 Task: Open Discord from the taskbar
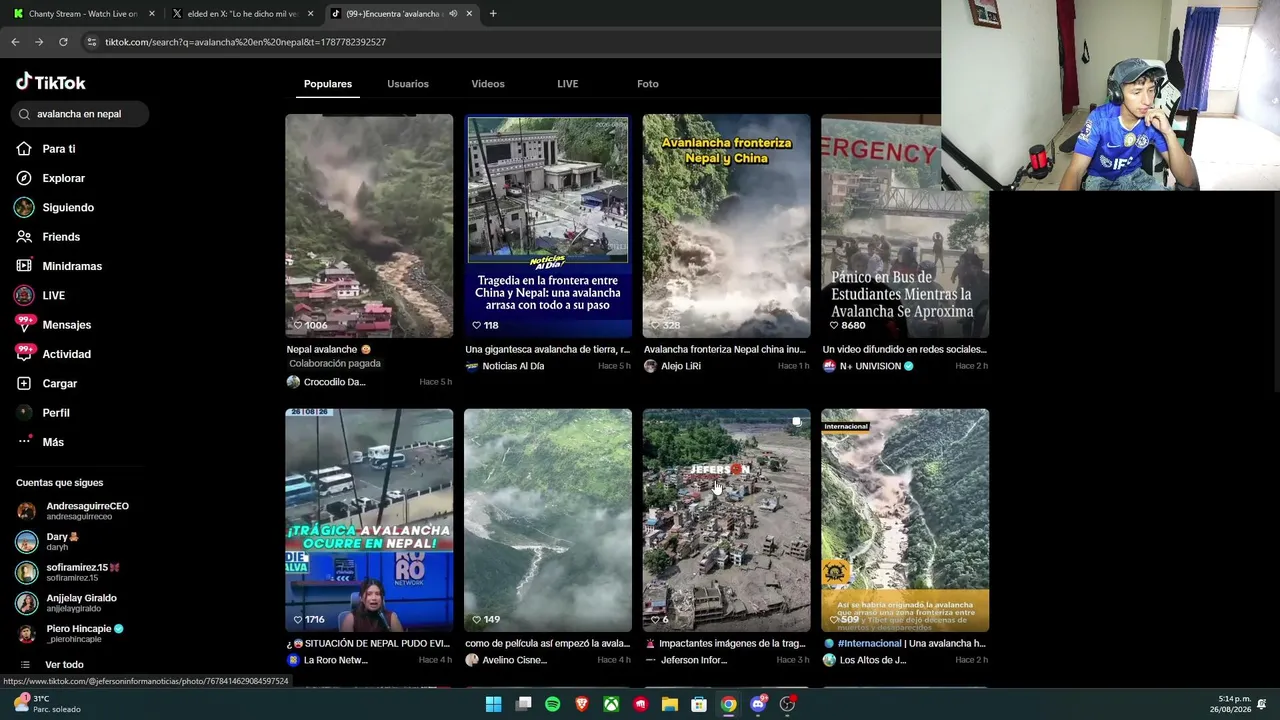pos(758,704)
